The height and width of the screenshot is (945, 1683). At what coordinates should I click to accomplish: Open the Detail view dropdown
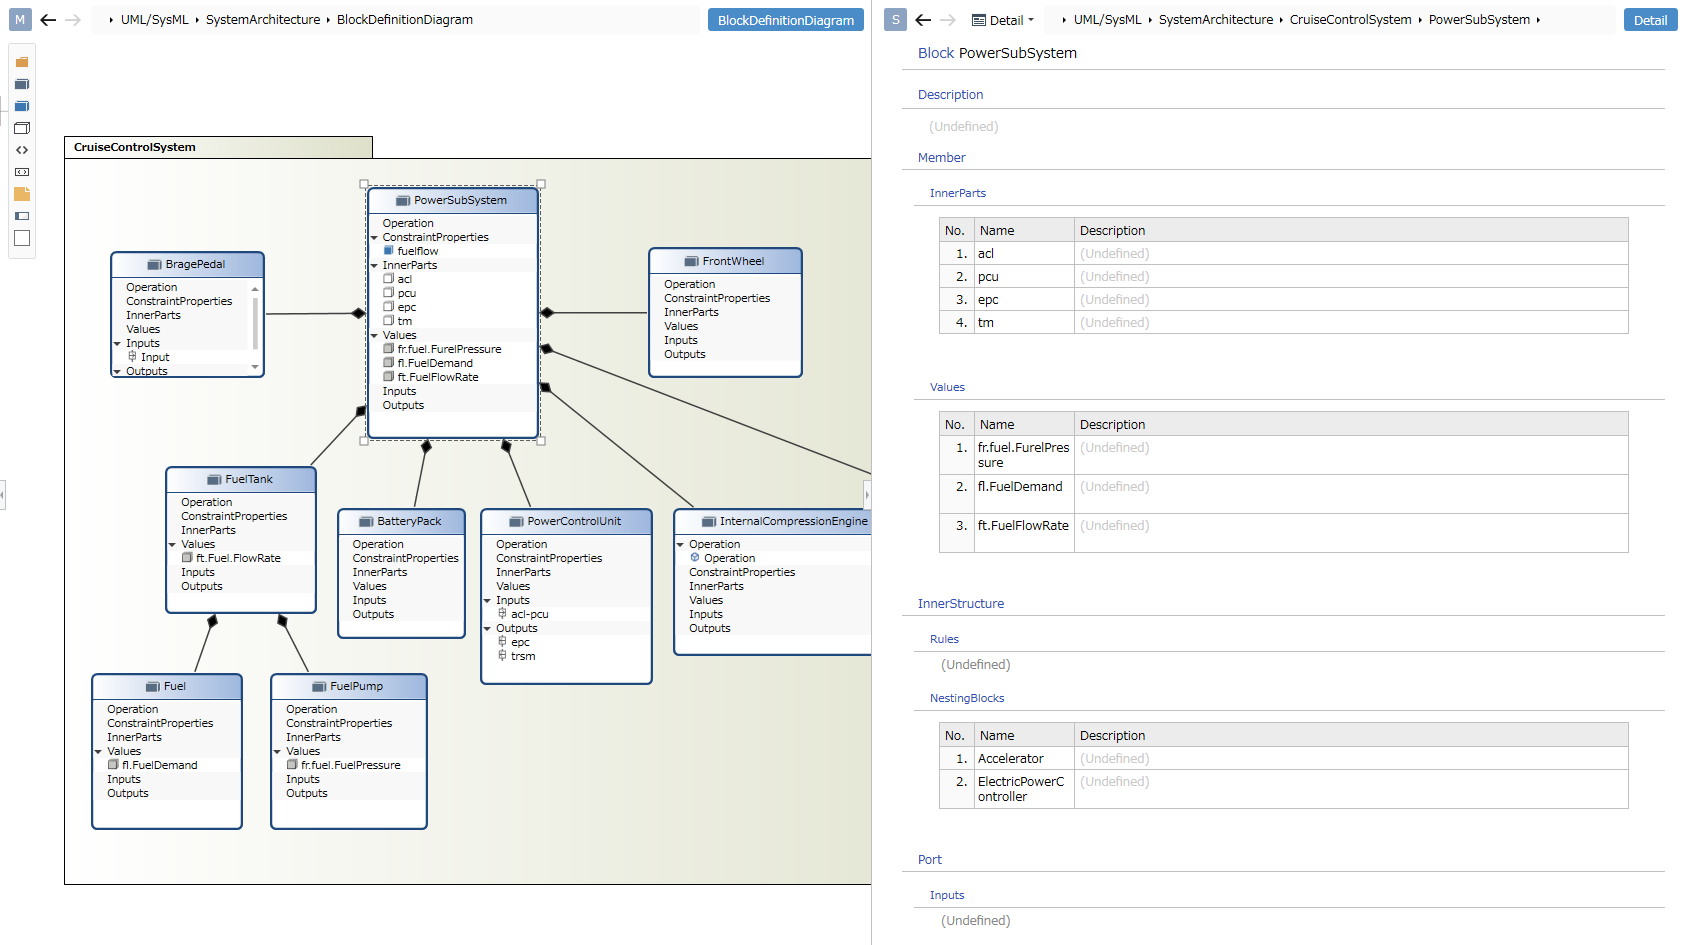(1003, 20)
